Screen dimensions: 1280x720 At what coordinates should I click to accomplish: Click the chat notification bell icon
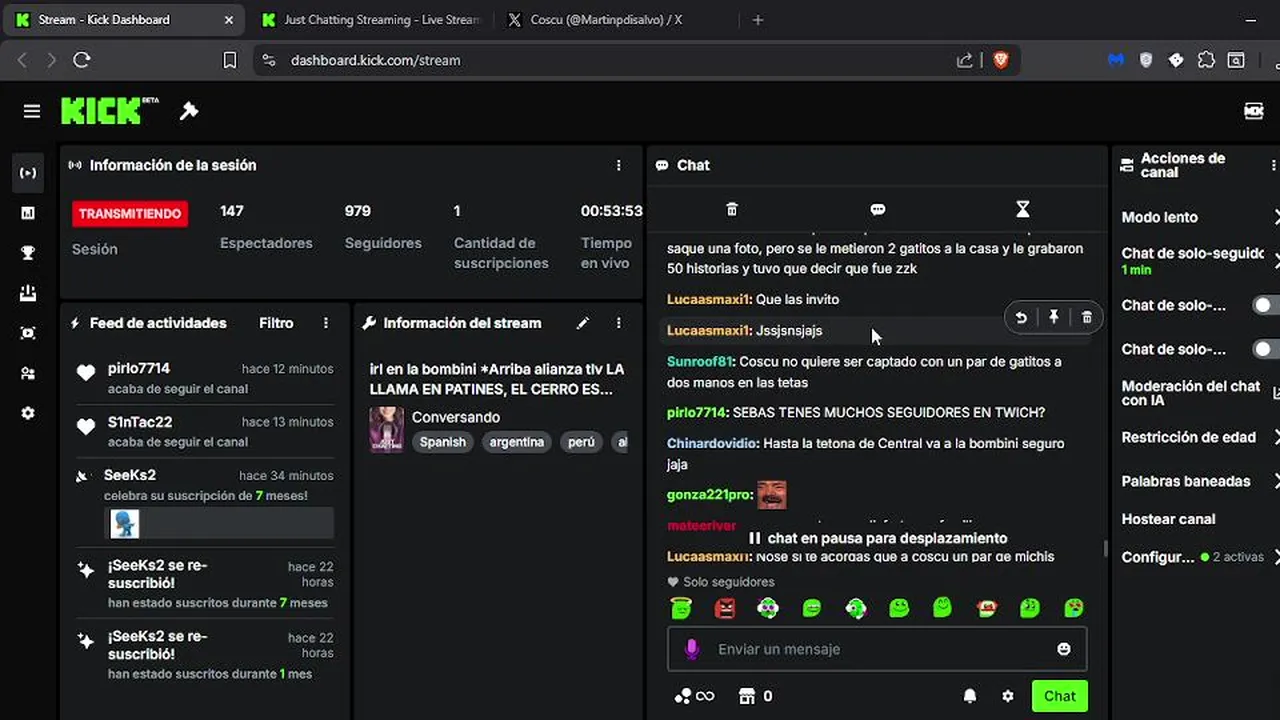coord(970,696)
